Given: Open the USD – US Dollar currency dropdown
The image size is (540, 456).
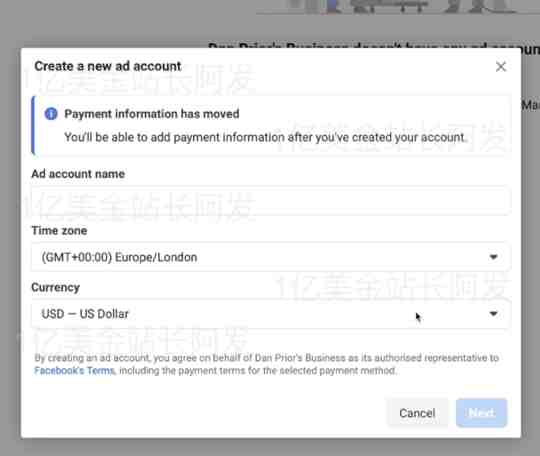Looking at the screenshot, I should click(x=270, y=314).
